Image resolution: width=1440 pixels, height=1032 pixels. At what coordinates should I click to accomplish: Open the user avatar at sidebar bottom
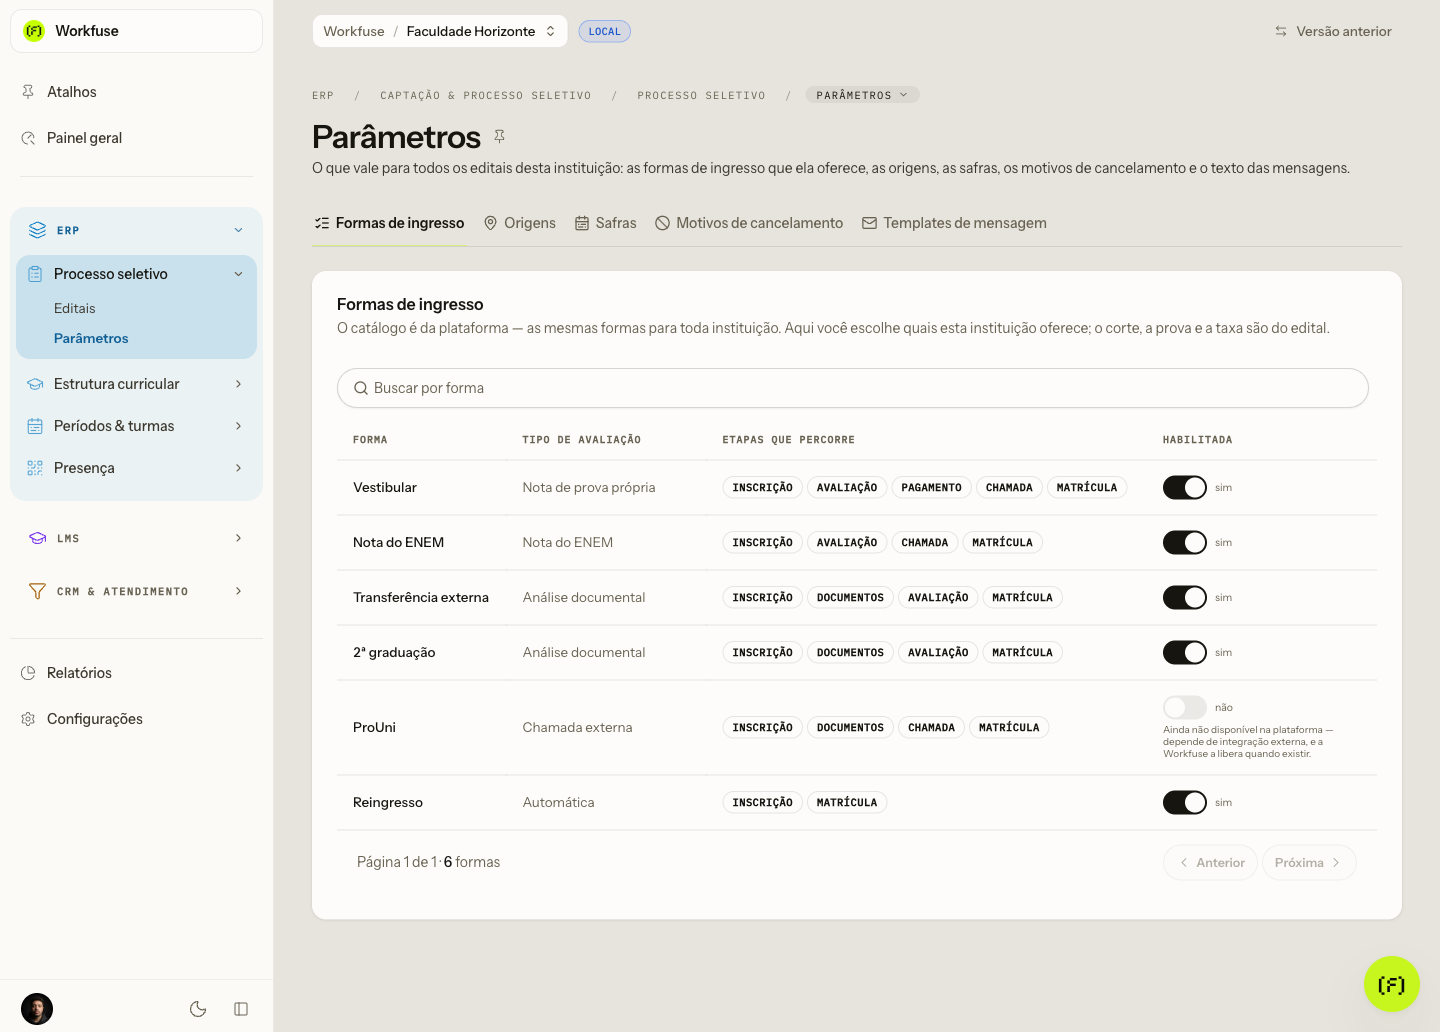(37, 1009)
